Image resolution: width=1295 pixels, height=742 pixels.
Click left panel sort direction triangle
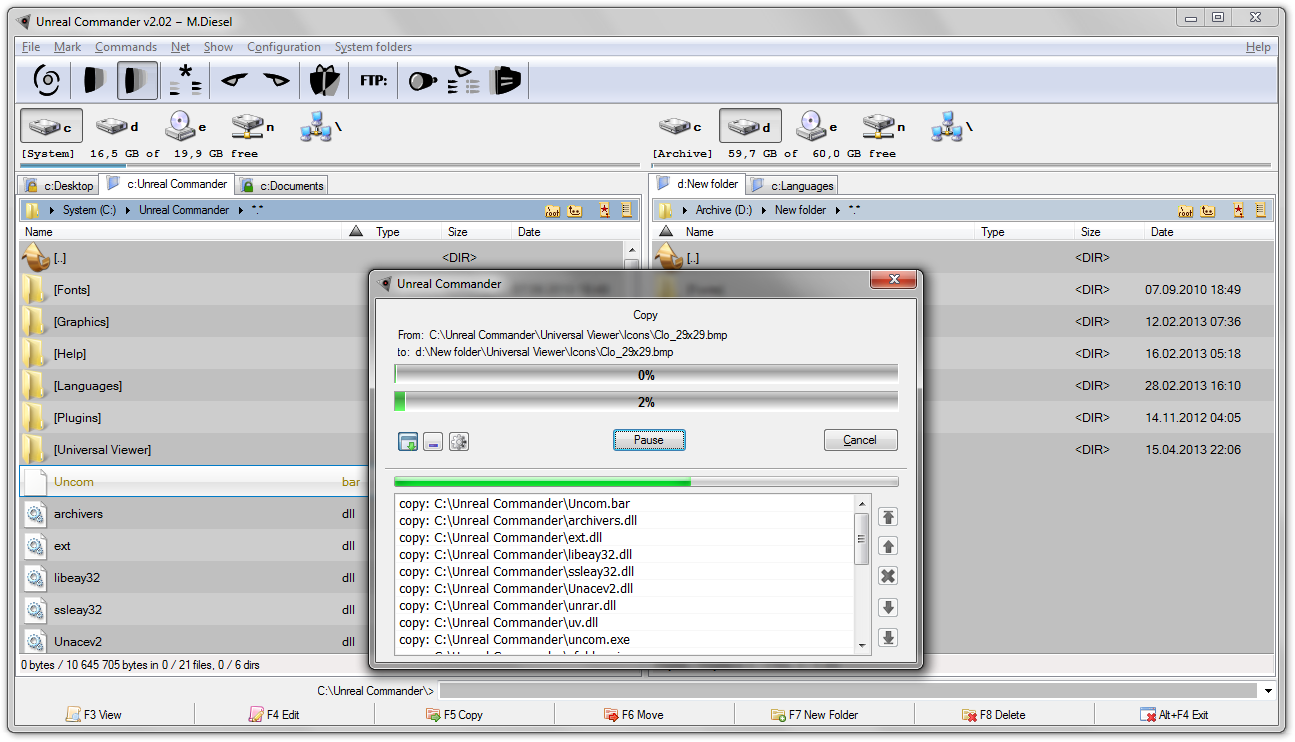(356, 232)
